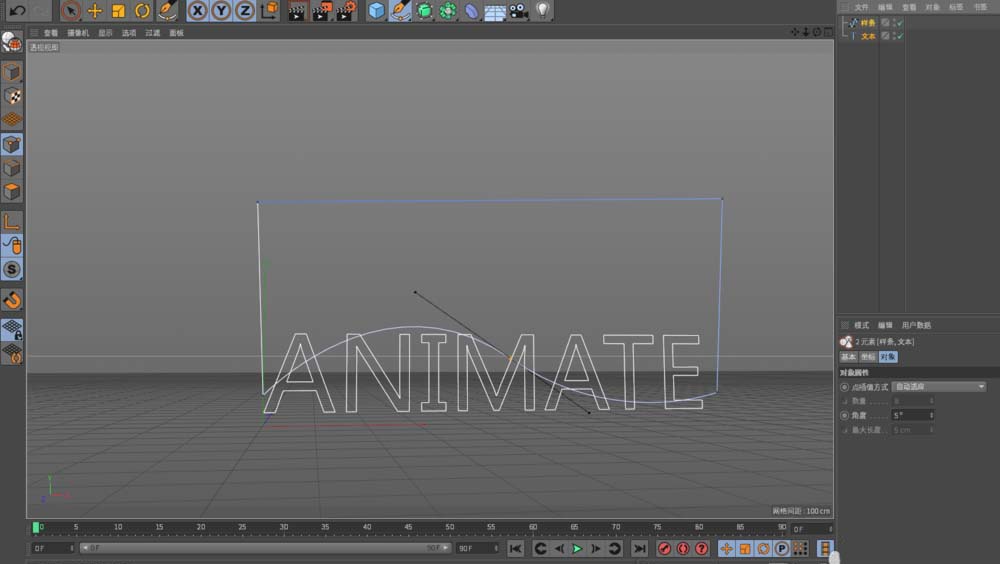
Task: Click frame 45 on the timeline ruler
Action: tap(408, 528)
